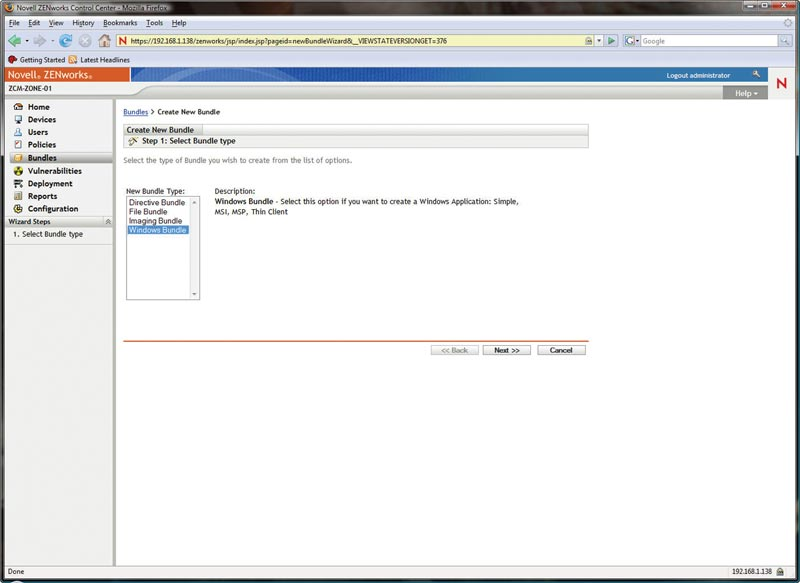The width and height of the screenshot is (800, 583).
Task: Open the Help dropdown menu
Action: 745,93
